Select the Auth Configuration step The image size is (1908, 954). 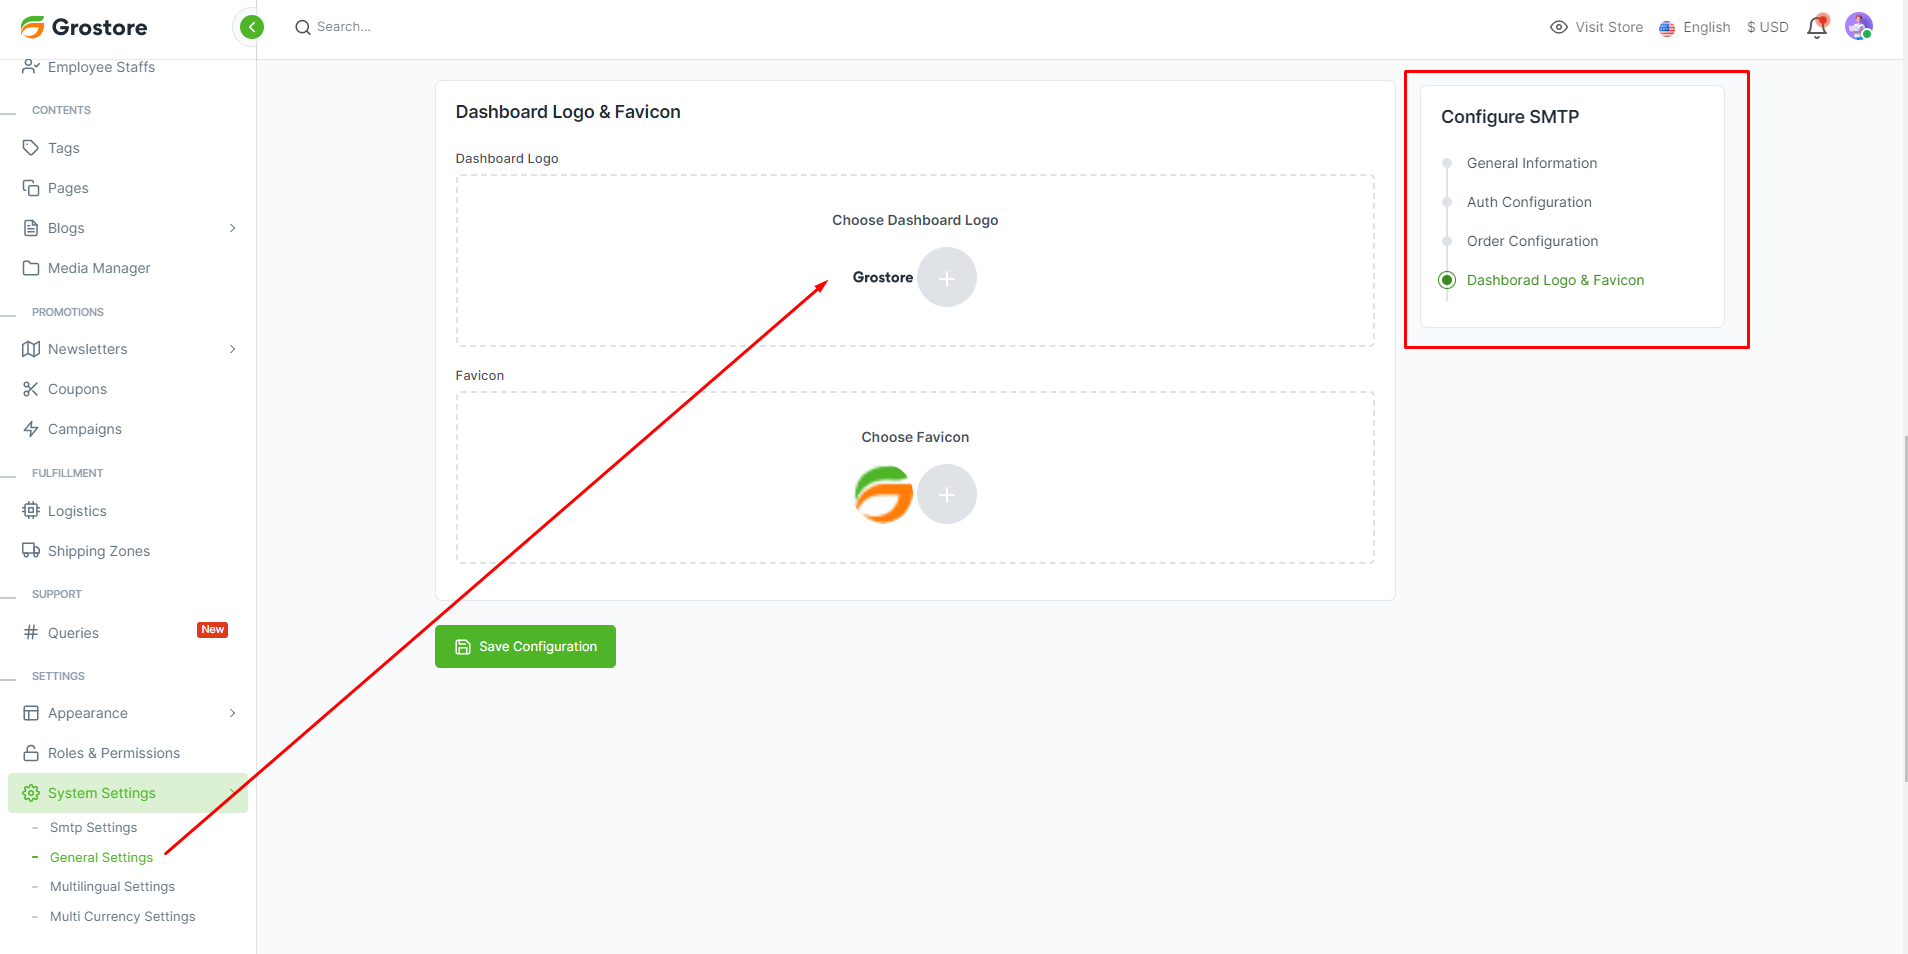(1528, 202)
